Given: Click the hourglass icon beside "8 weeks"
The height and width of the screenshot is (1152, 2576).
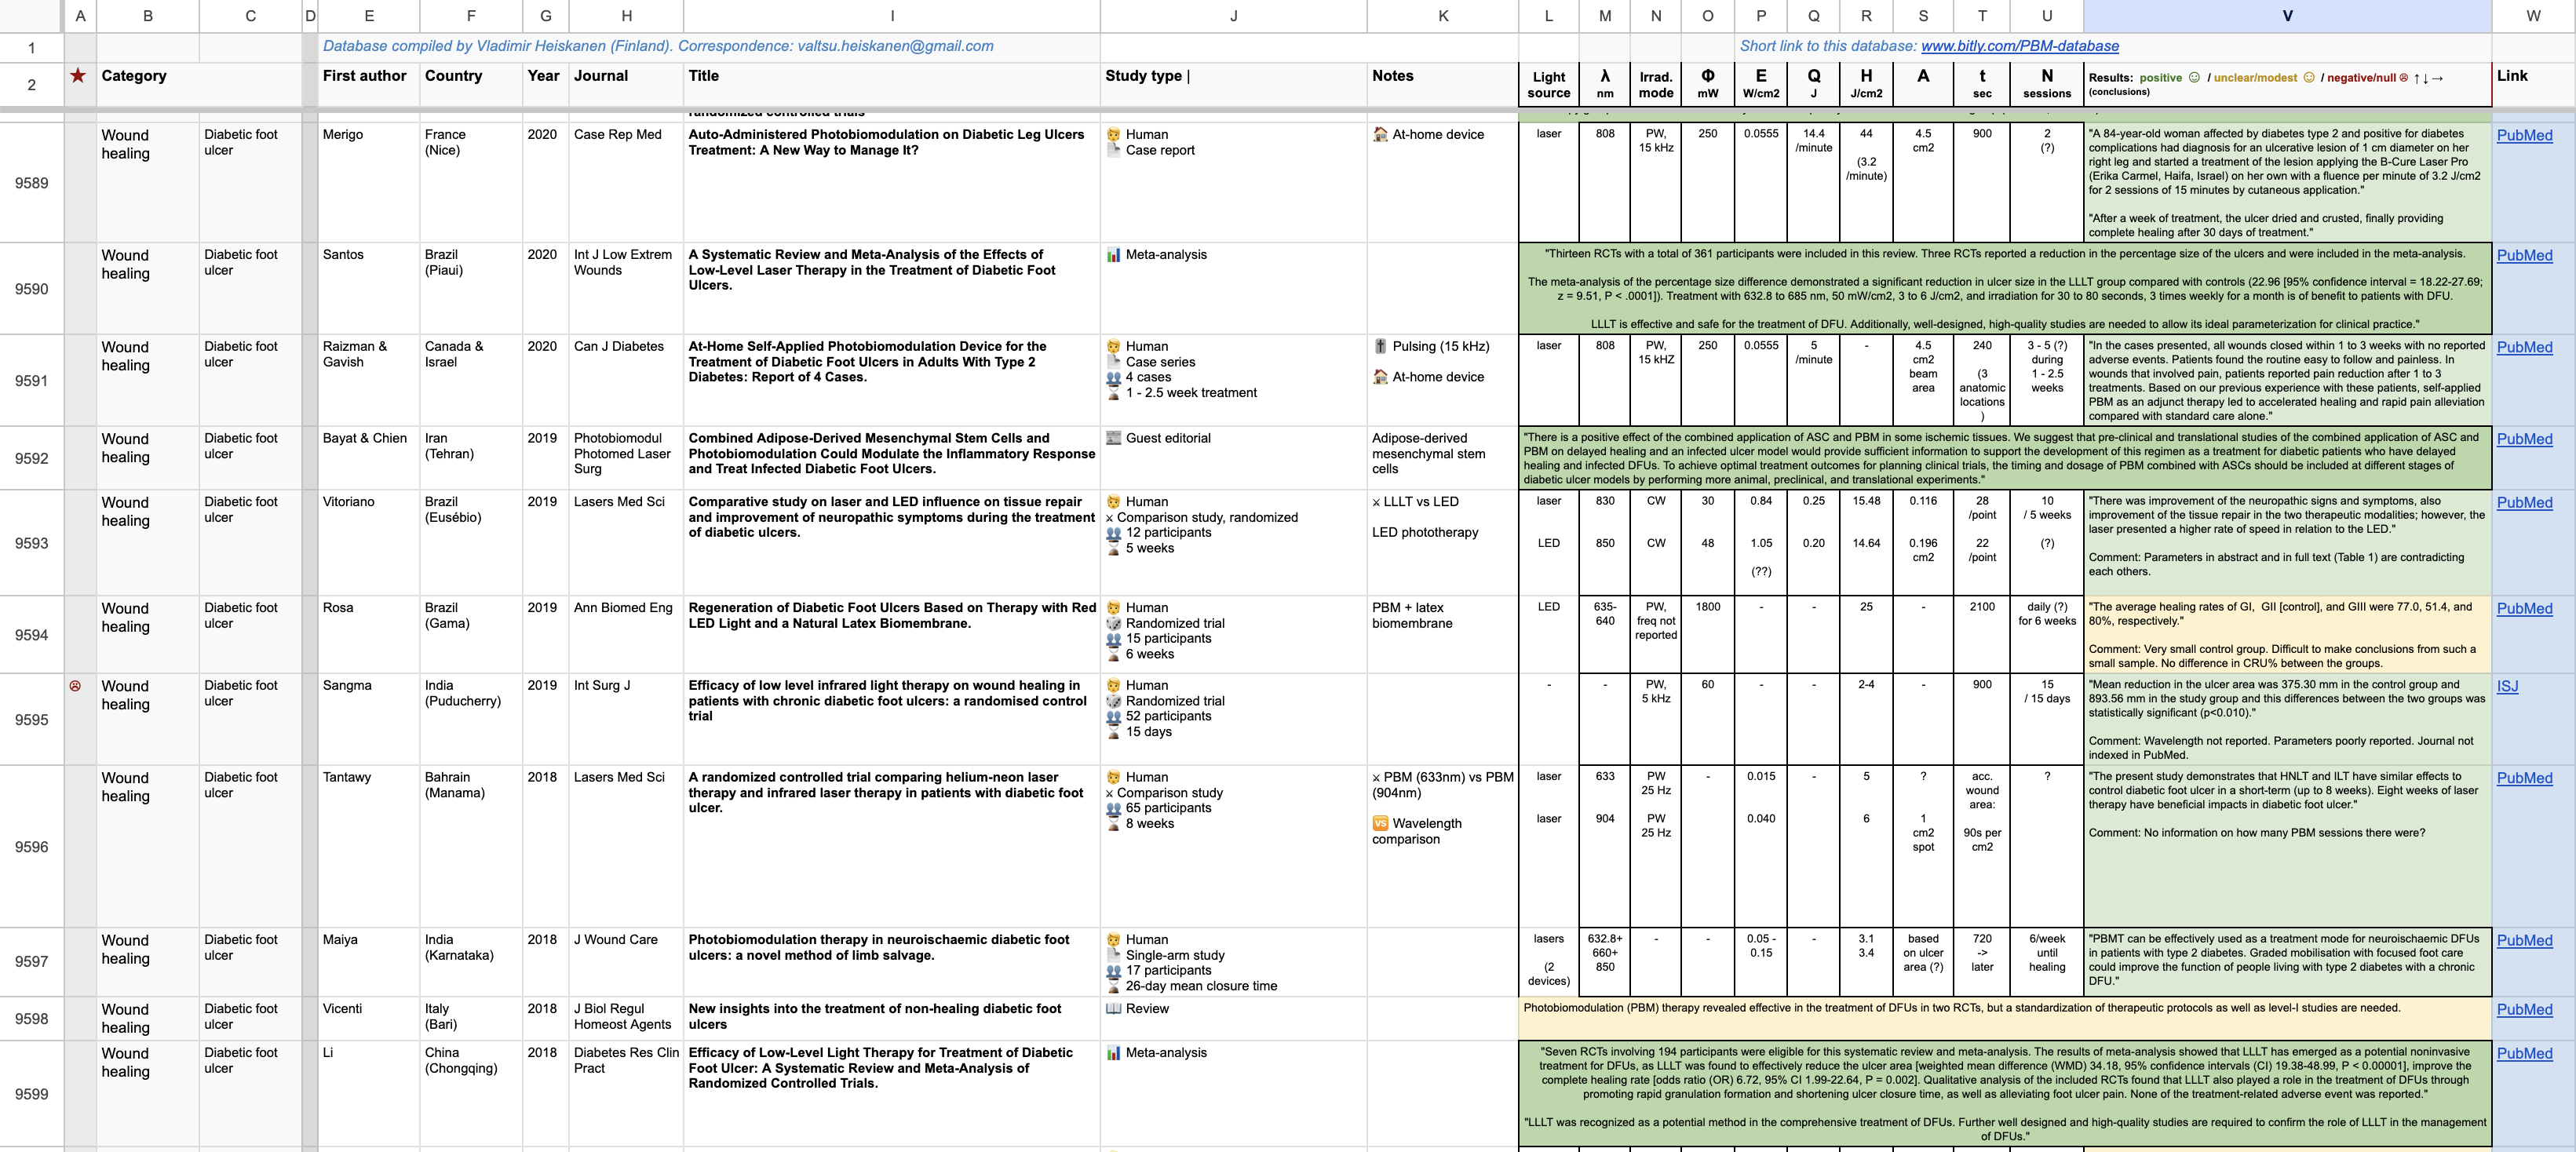Looking at the screenshot, I should click(x=1113, y=824).
